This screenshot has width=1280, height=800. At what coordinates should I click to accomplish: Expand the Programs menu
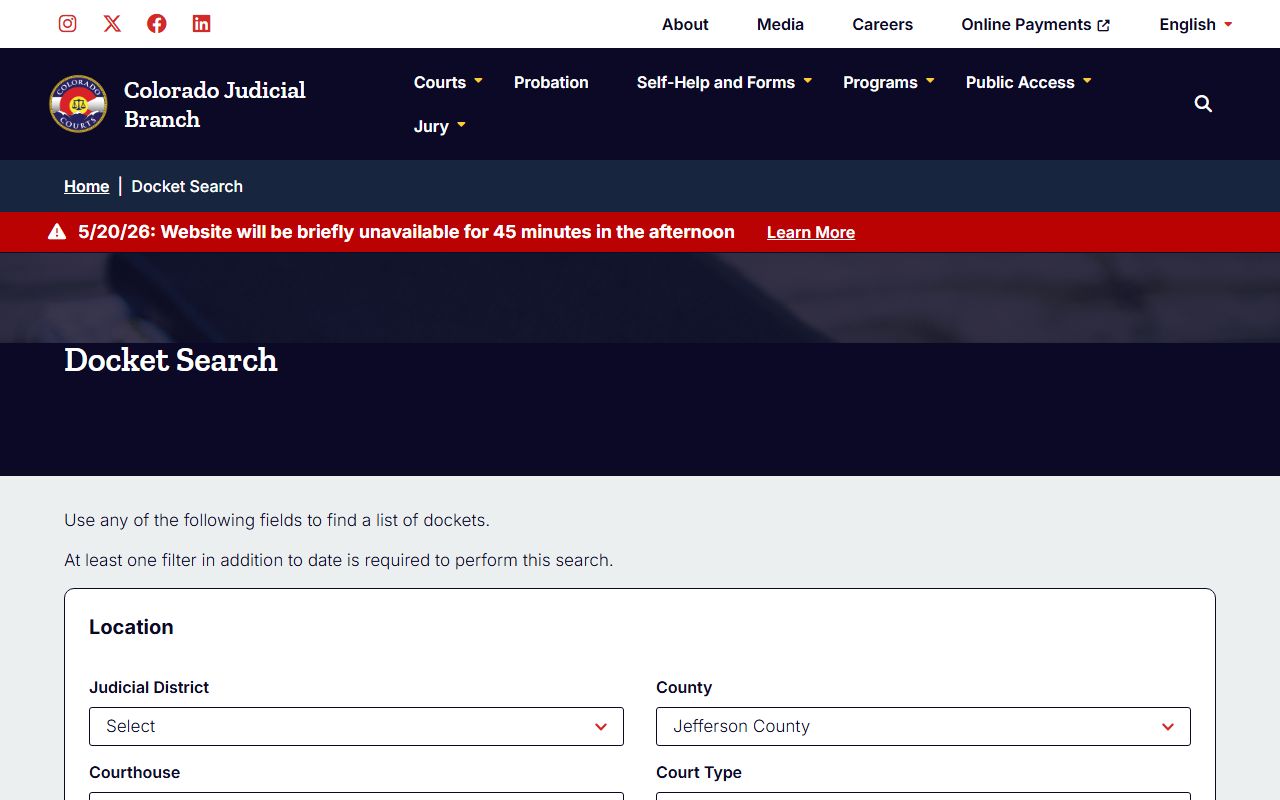click(889, 82)
